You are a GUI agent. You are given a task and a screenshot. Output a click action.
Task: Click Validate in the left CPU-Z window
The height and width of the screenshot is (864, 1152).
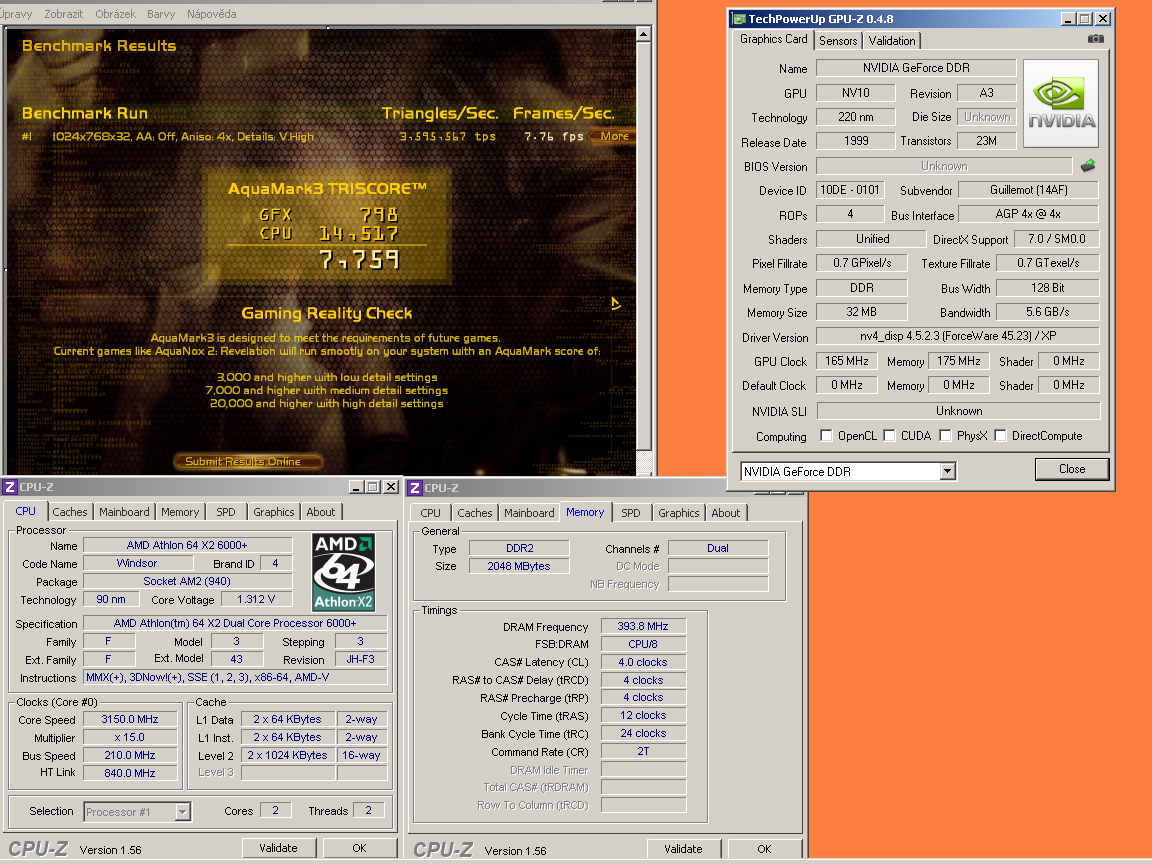pos(278,849)
